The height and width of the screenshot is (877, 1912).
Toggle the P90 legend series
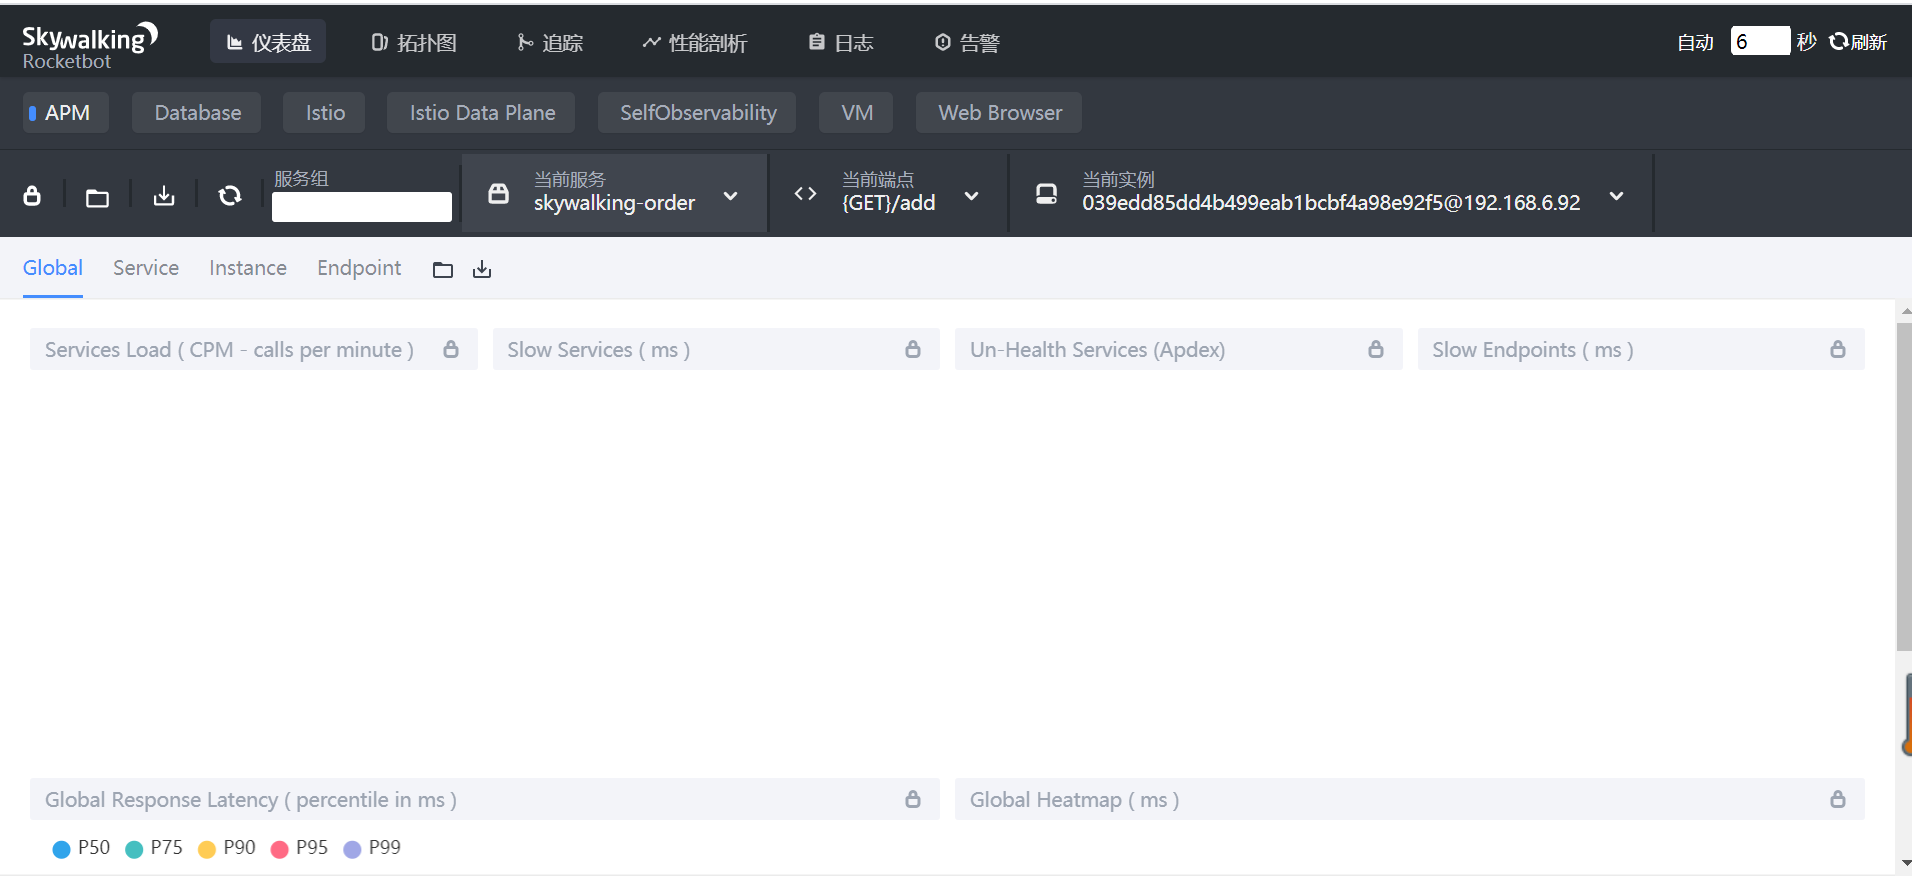[227, 848]
